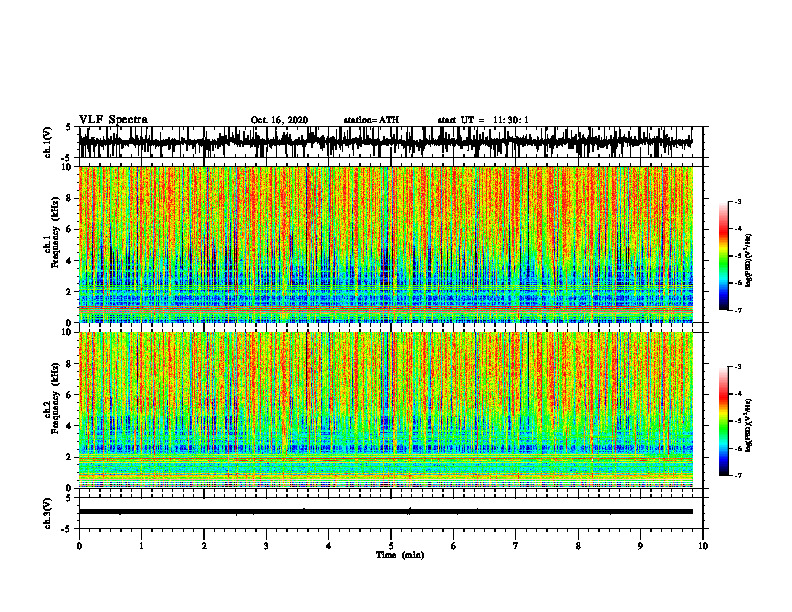792x612 pixels.
Task: Click the "station= ATH" header label
Action: coord(371,120)
